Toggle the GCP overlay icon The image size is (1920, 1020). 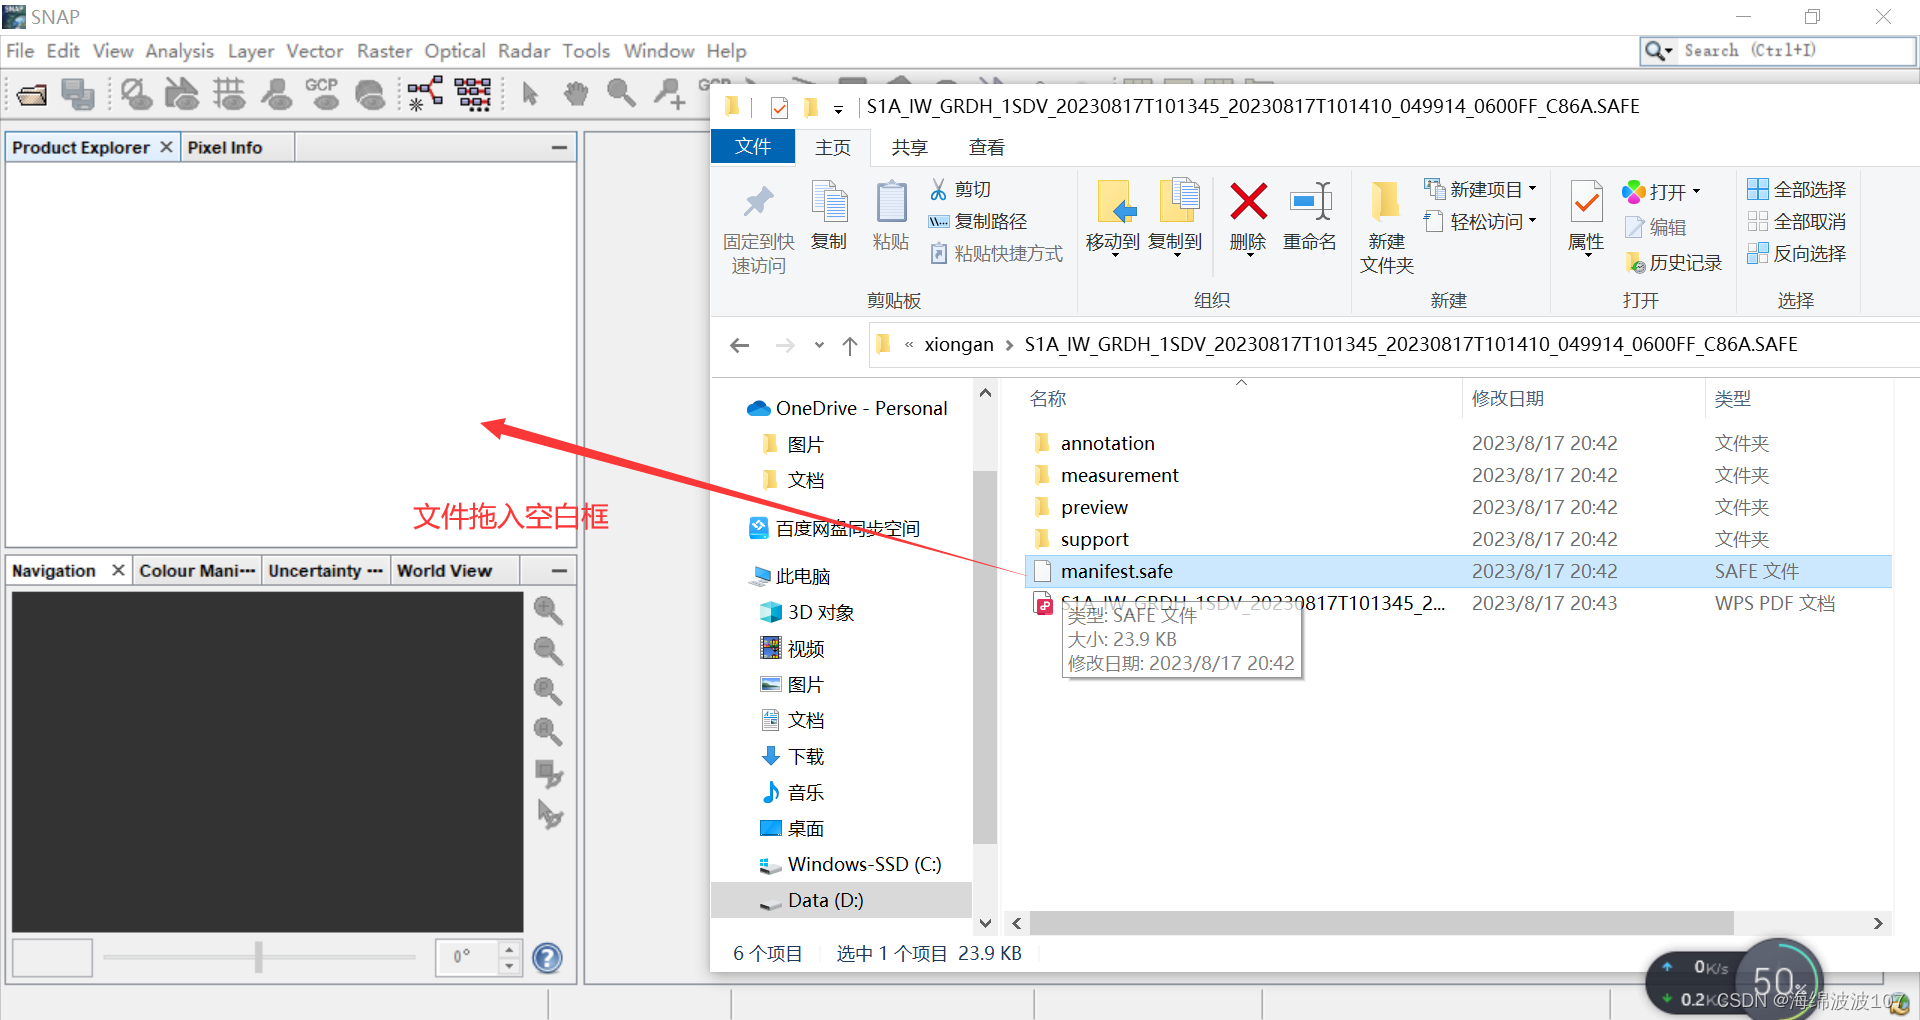322,95
